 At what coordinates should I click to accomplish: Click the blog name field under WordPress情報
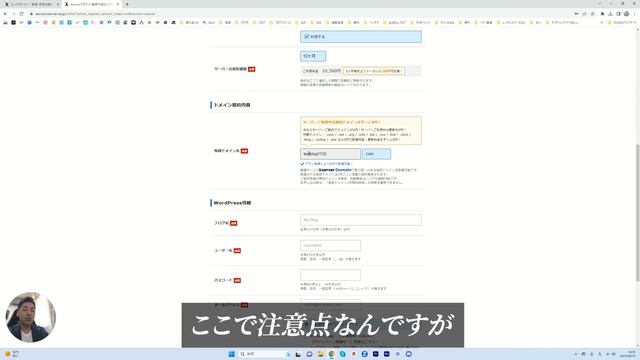pyautogui.click(x=361, y=220)
